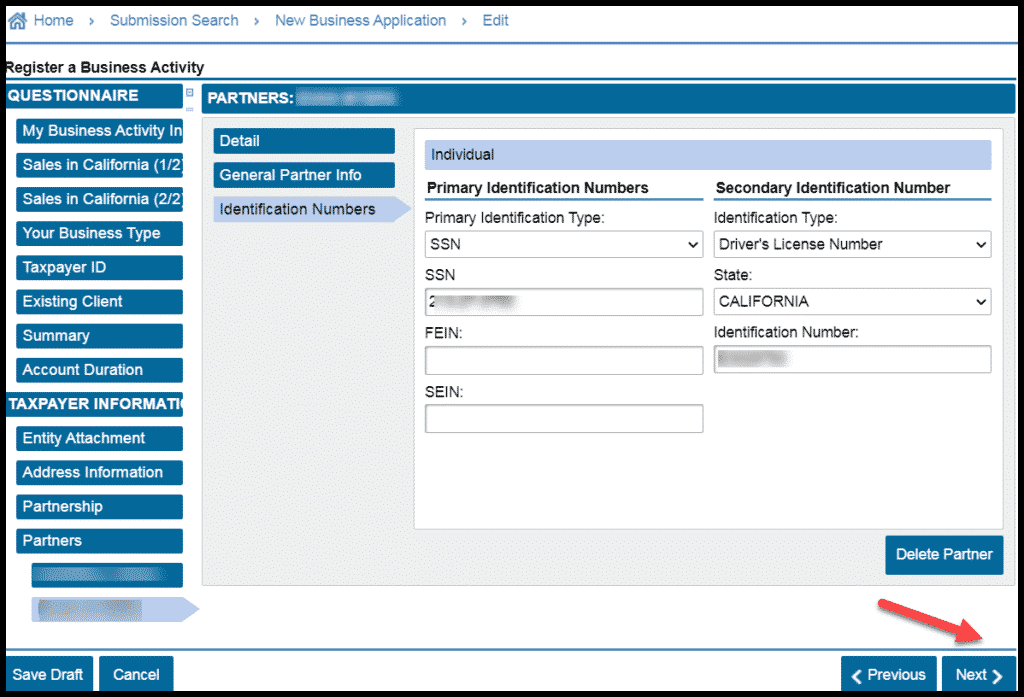Expand secondary Identification Type dropdown

click(852, 244)
